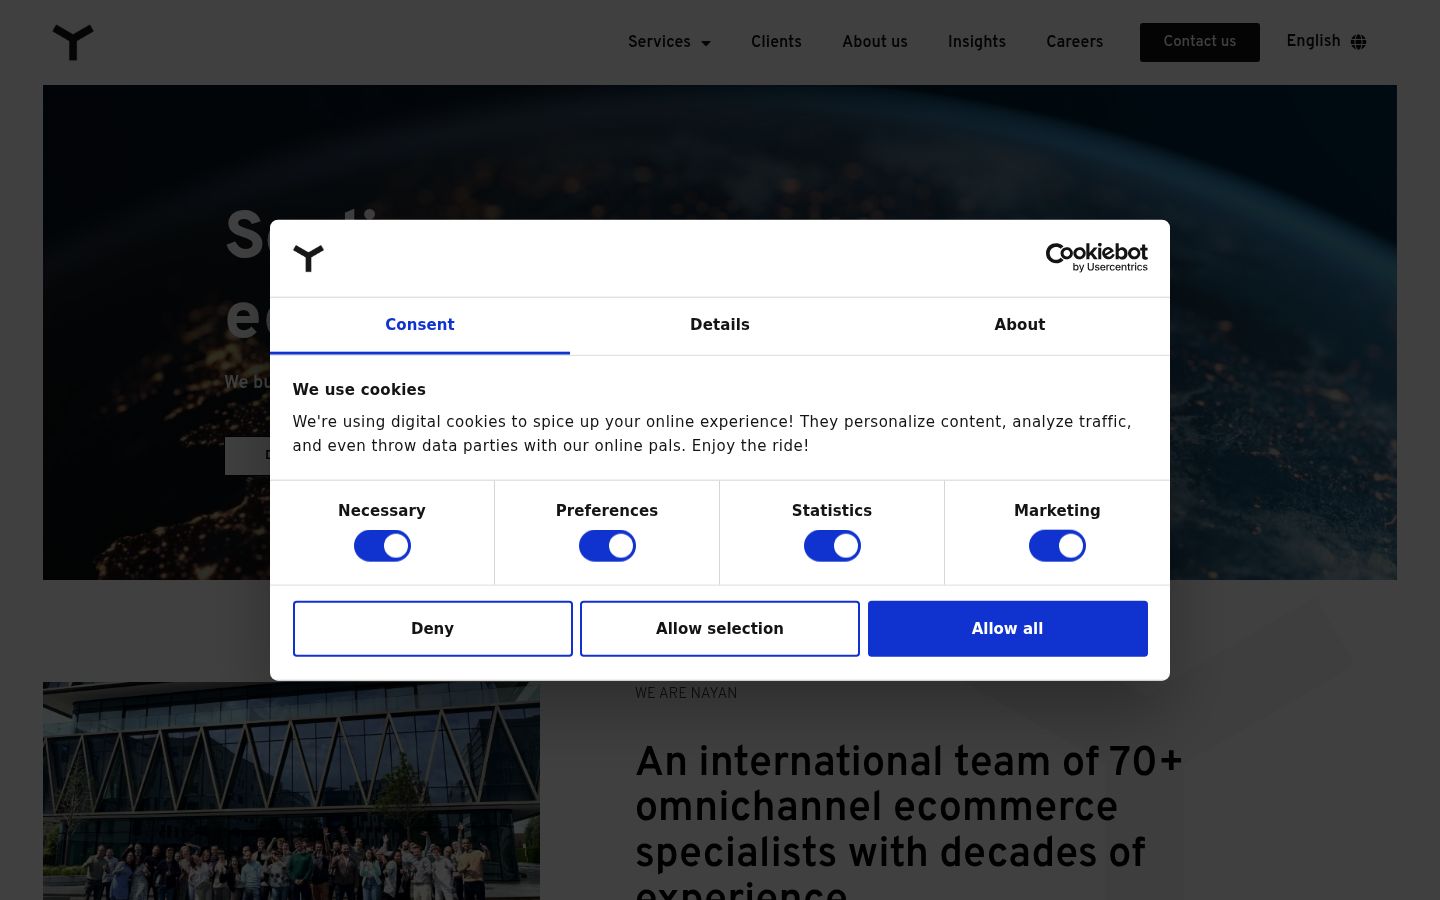This screenshot has width=1440, height=900.
Task: Open the About us page
Action: pos(875,42)
